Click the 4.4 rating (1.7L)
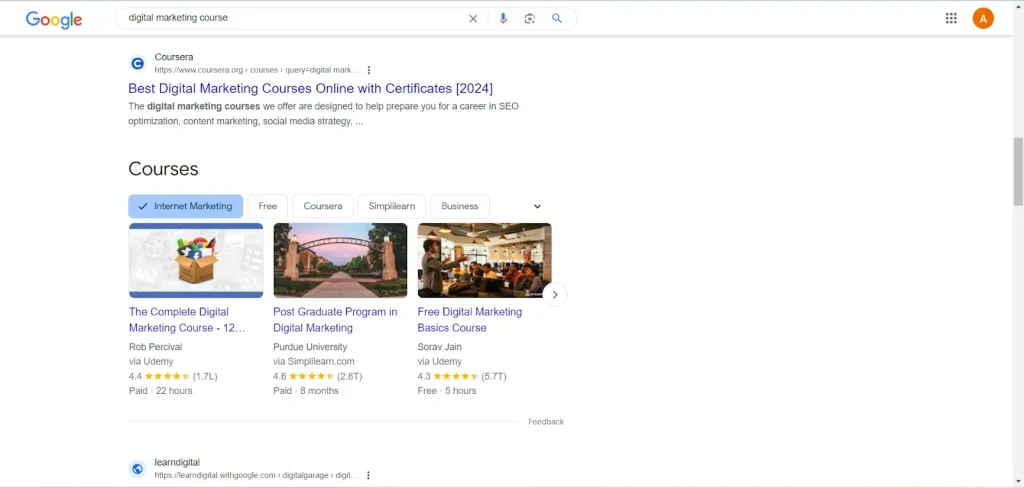This screenshot has height=488, width=1024. (x=173, y=376)
